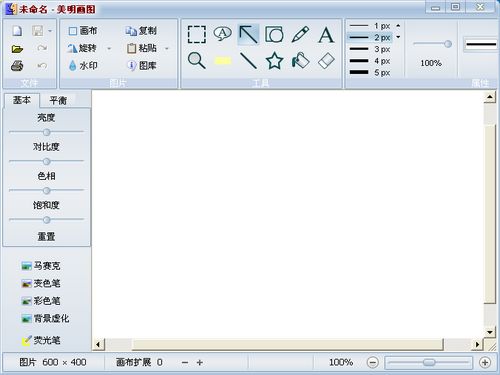Activate the magnifier zoom tool

[197, 61]
